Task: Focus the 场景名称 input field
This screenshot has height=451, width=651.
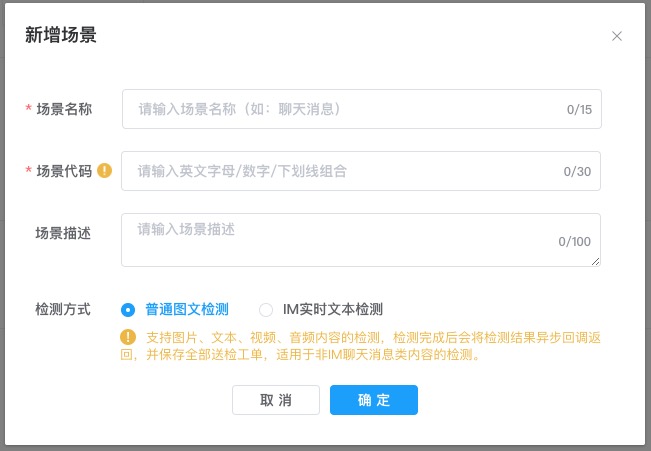Action: coord(362,109)
